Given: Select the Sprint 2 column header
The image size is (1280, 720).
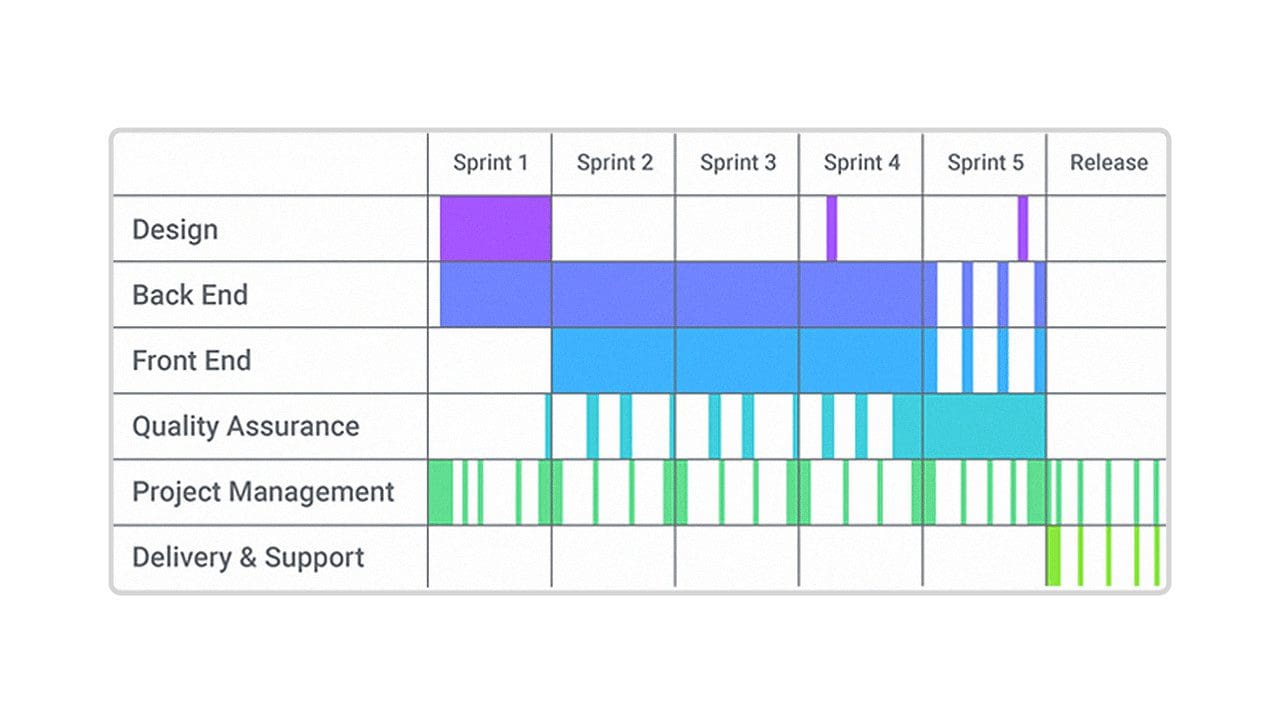Looking at the screenshot, I should (614, 163).
